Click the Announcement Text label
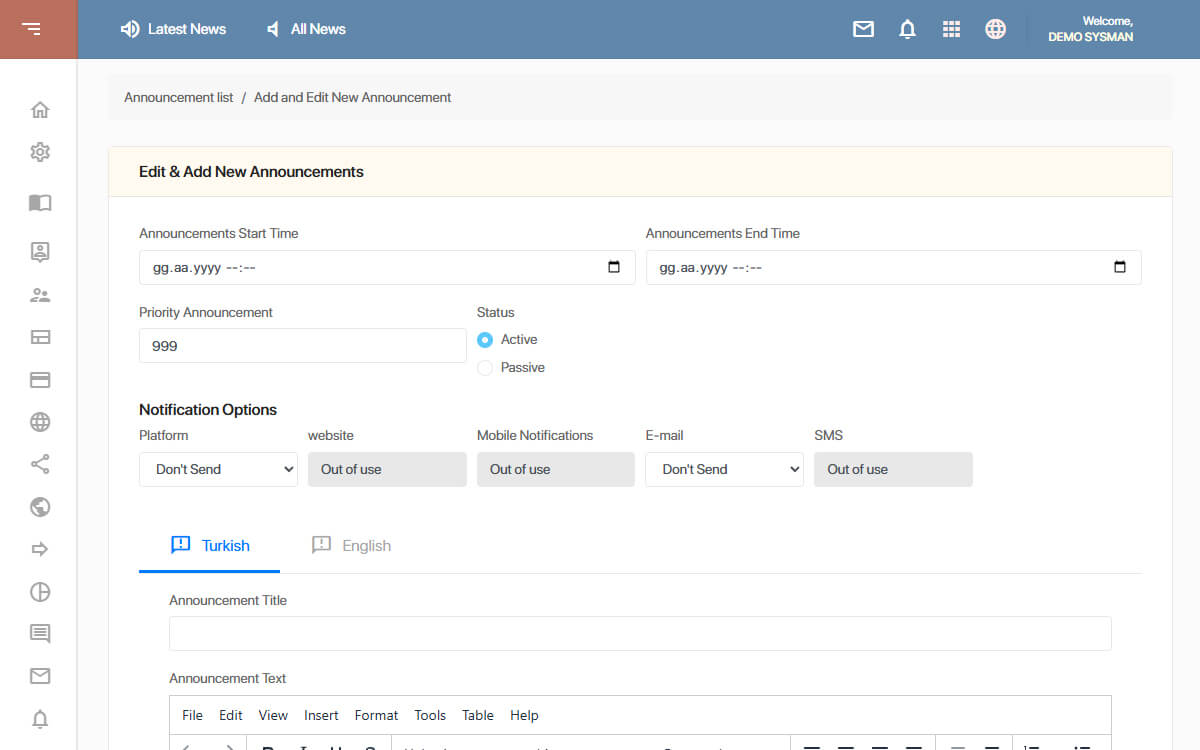Viewport: 1200px width, 750px height. pos(228,678)
